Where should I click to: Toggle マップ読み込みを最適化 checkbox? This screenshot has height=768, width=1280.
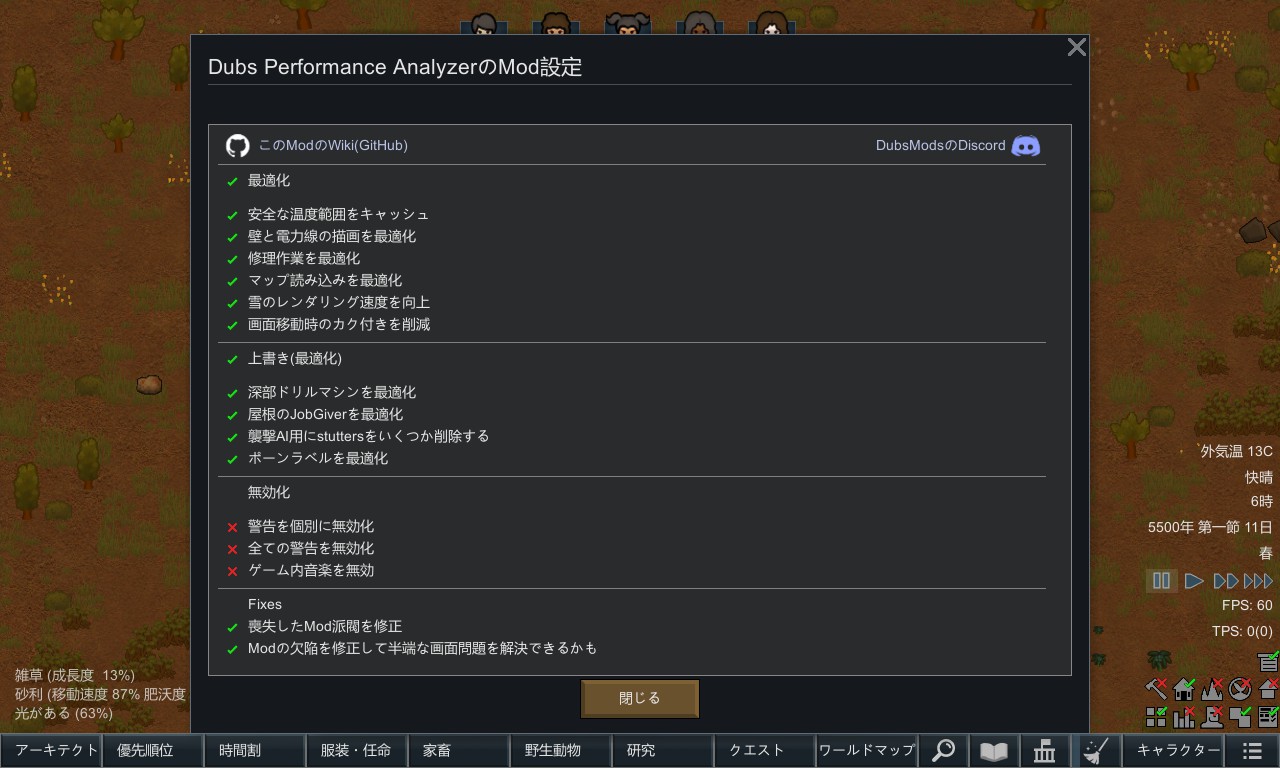tap(232, 282)
